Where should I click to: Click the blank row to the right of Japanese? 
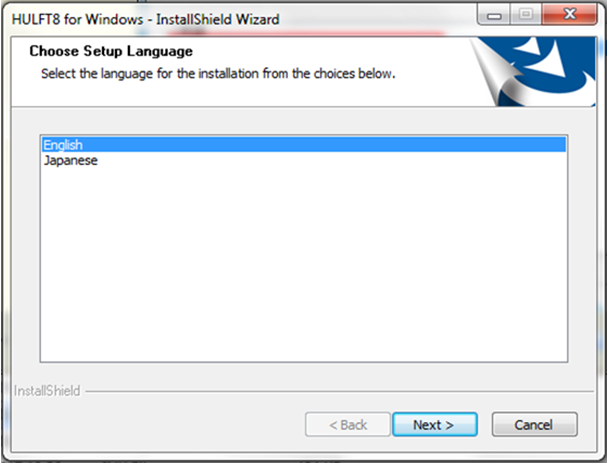(x=332, y=160)
